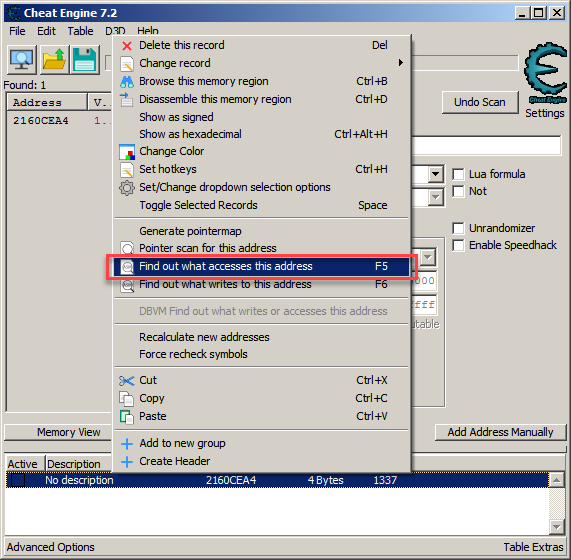Click the save floppy disk icon
This screenshot has width=571, height=560.
click(85, 60)
